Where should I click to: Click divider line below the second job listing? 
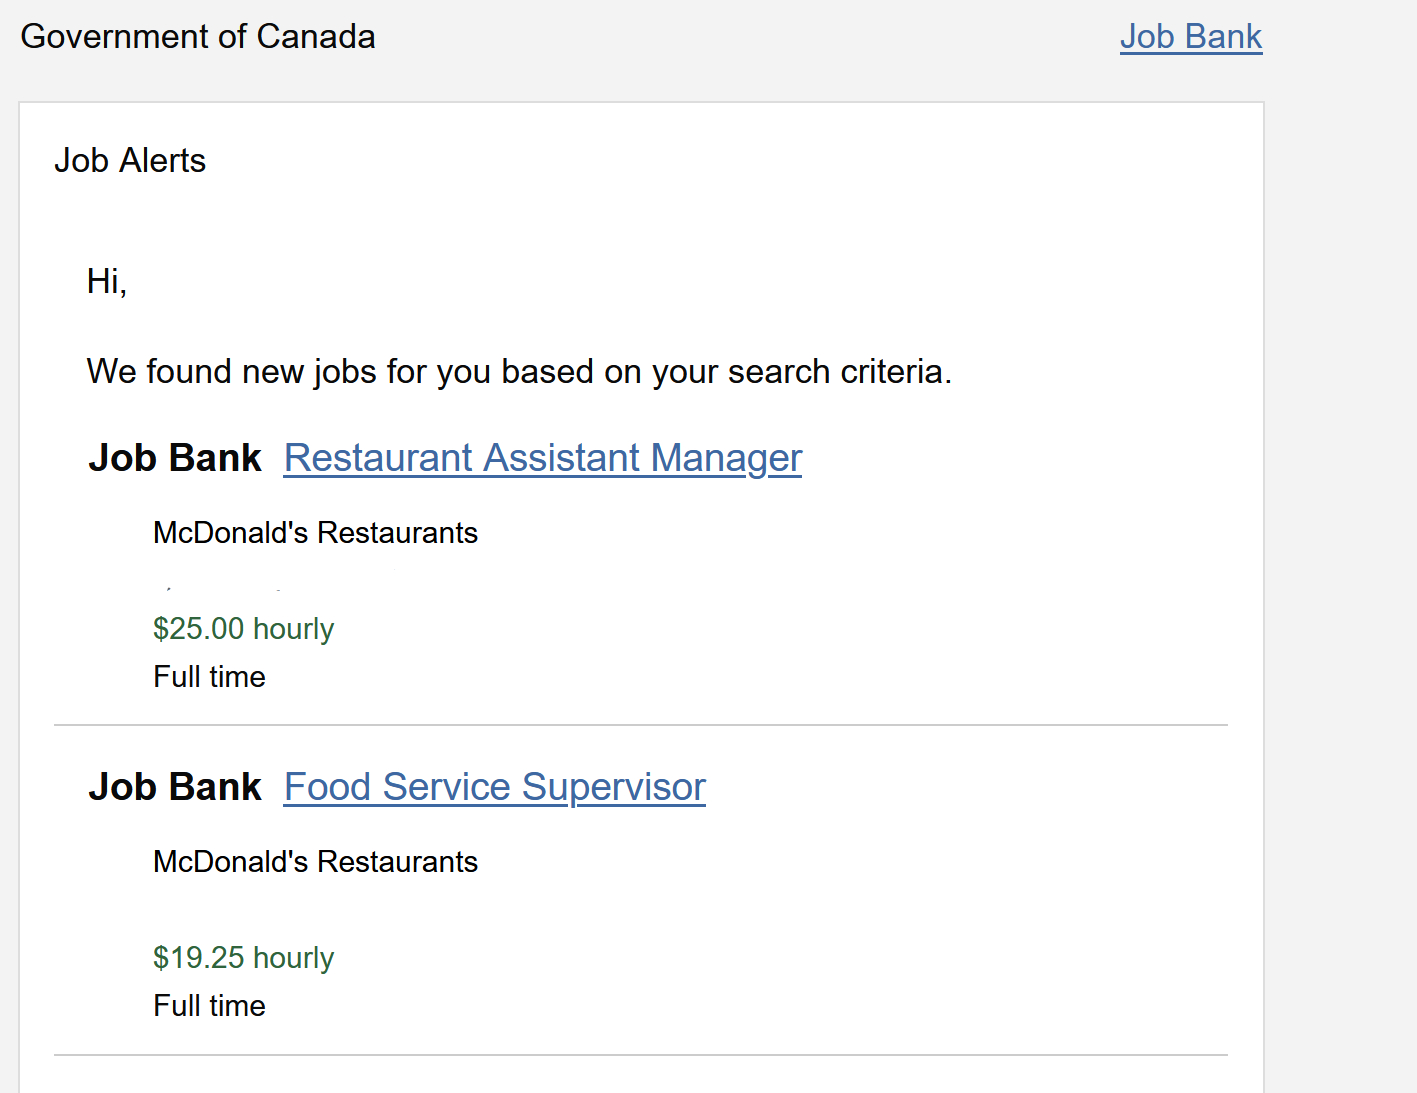(640, 1055)
